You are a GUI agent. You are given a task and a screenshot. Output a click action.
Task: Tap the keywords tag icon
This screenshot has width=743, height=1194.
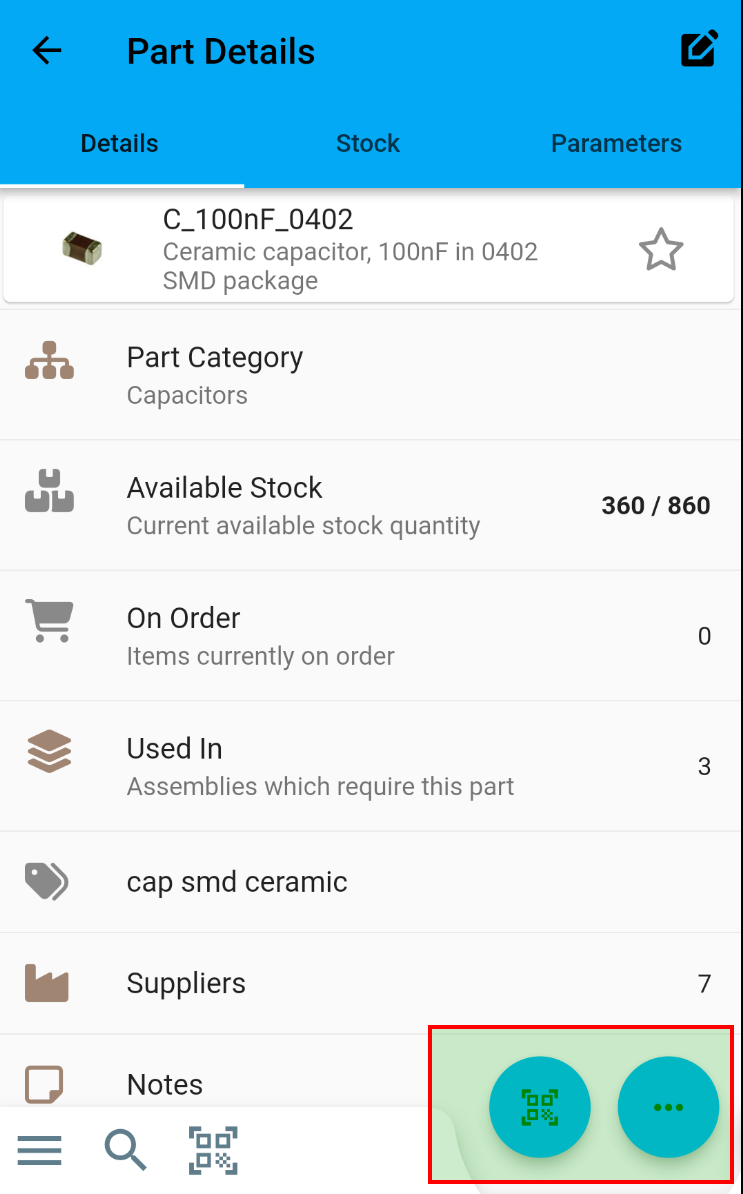[x=46, y=881]
